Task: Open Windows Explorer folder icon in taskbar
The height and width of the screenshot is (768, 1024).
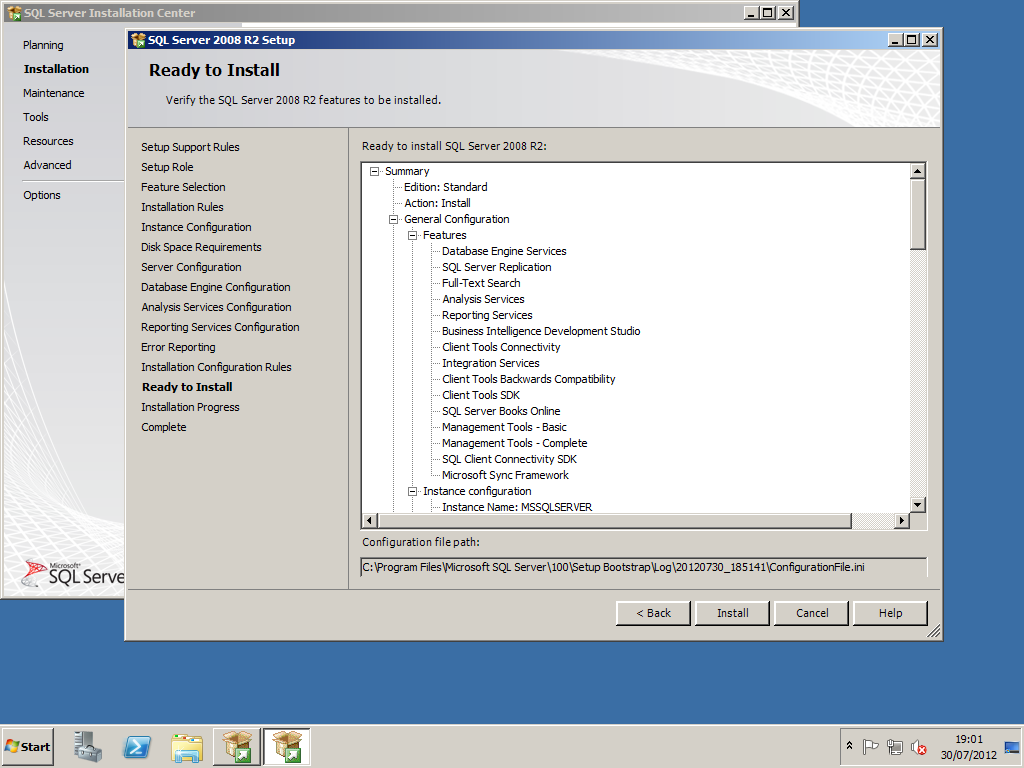Action: (187, 746)
